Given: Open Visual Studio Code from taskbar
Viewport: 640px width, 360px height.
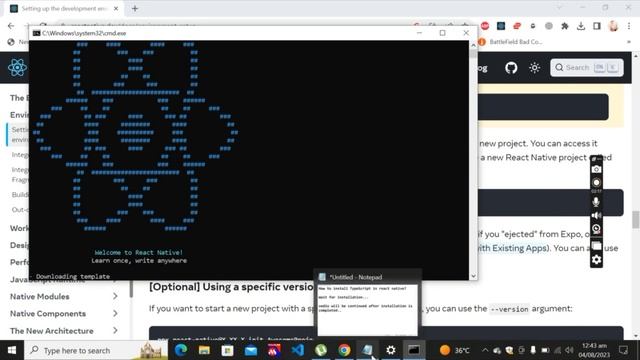Looking at the screenshot, I should [x=298, y=350].
